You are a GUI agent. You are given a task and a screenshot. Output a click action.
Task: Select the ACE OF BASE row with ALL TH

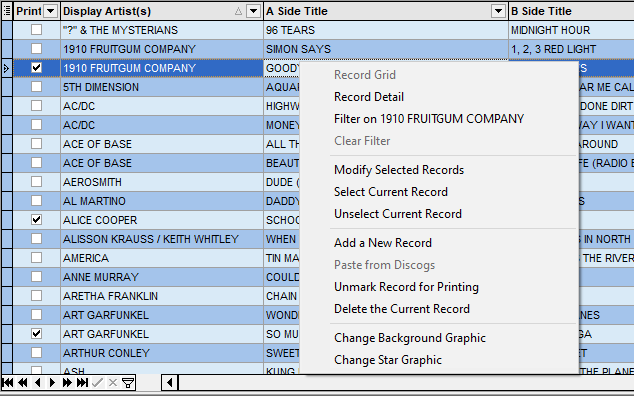[x=162, y=144]
